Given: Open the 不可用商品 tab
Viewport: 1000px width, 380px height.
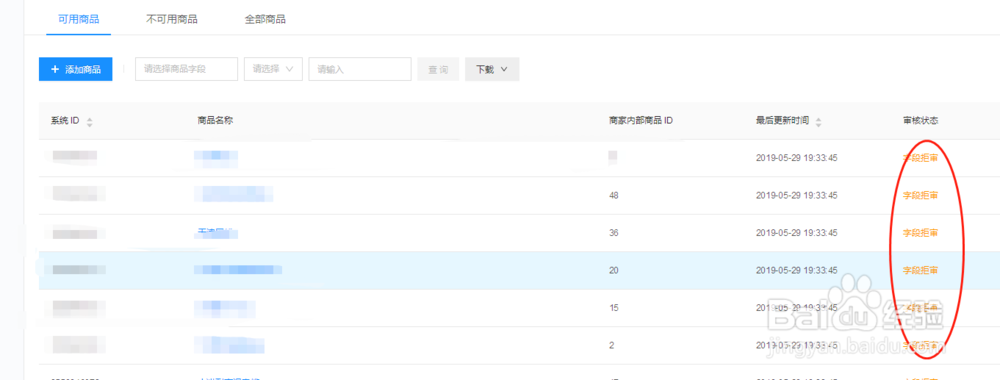Looking at the screenshot, I should point(172,19).
